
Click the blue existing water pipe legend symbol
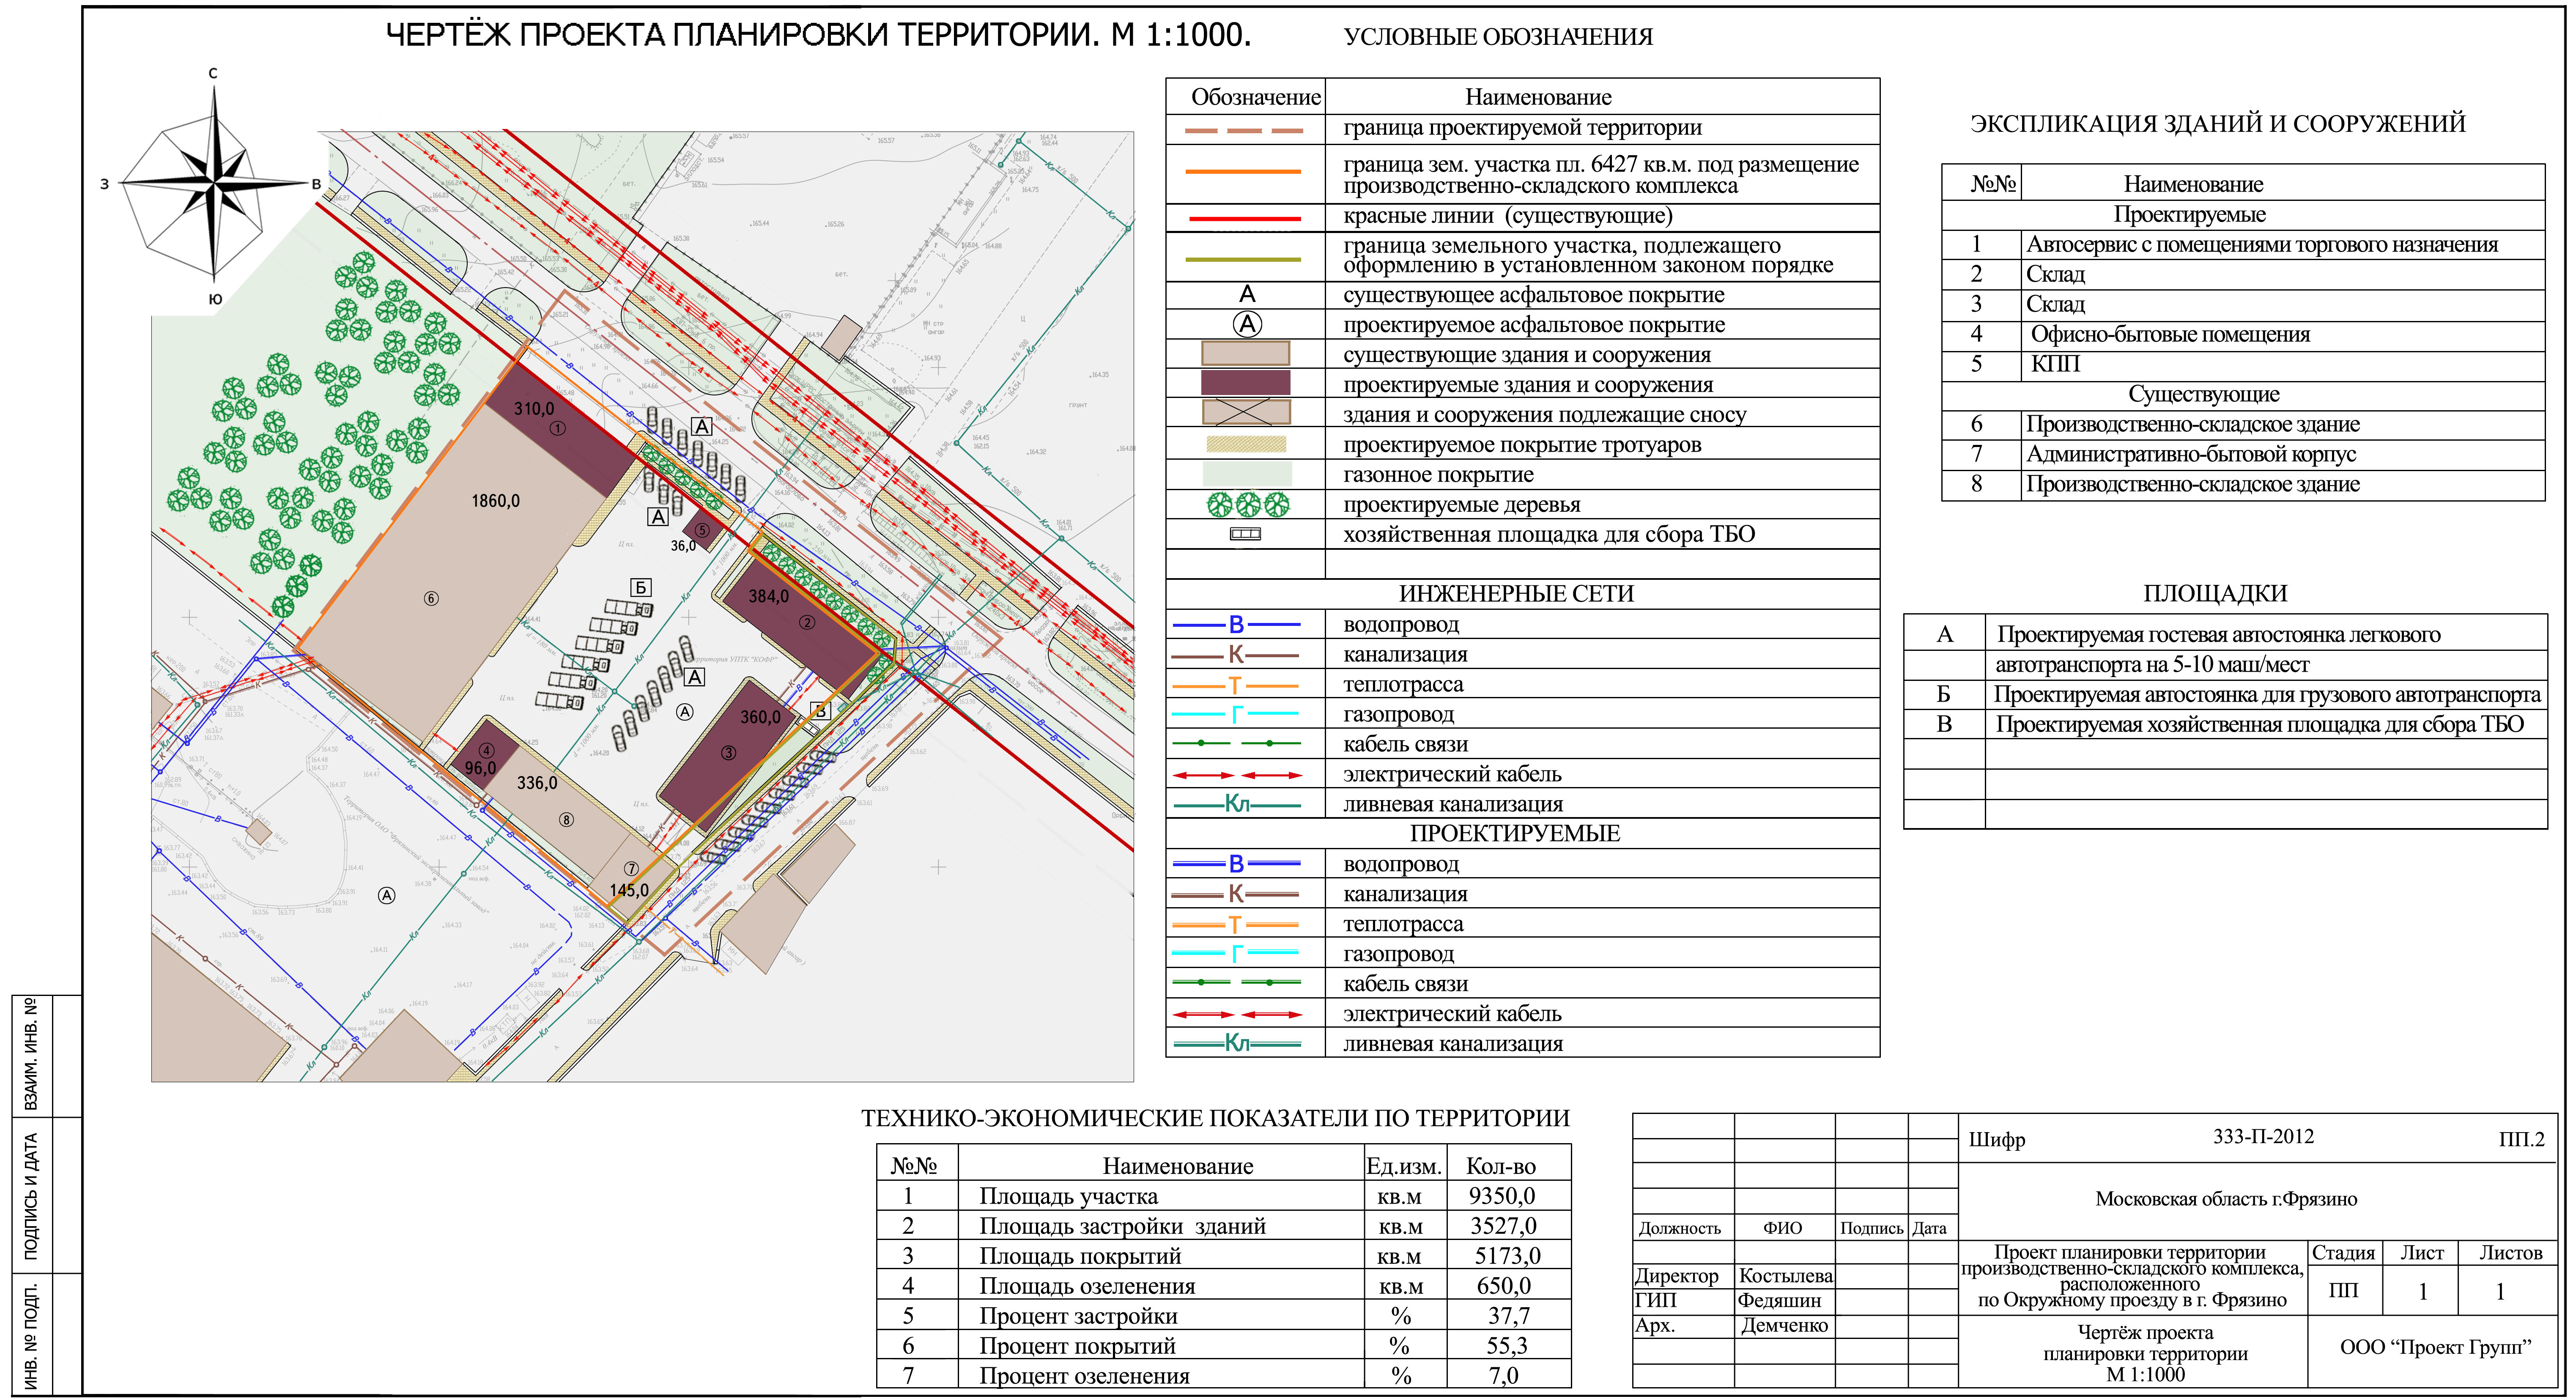pos(1236,625)
